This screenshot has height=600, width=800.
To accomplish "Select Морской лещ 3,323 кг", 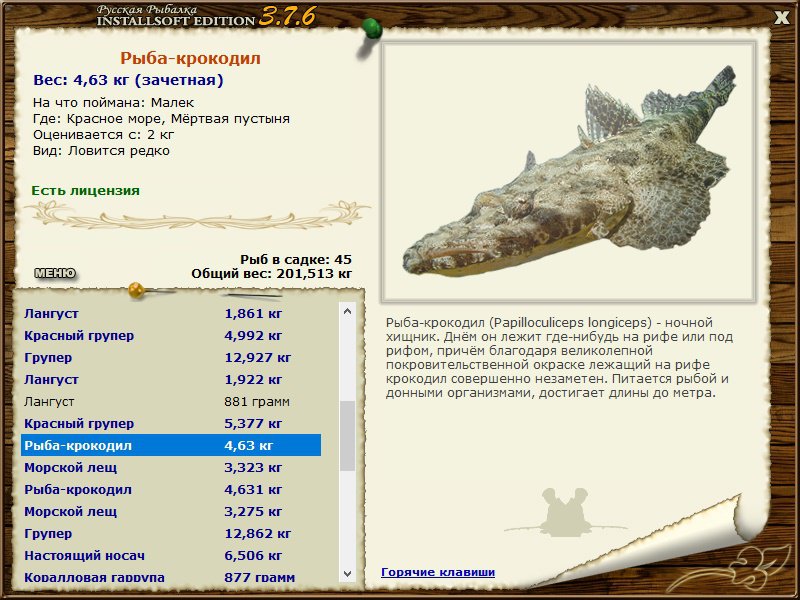I will click(170, 468).
